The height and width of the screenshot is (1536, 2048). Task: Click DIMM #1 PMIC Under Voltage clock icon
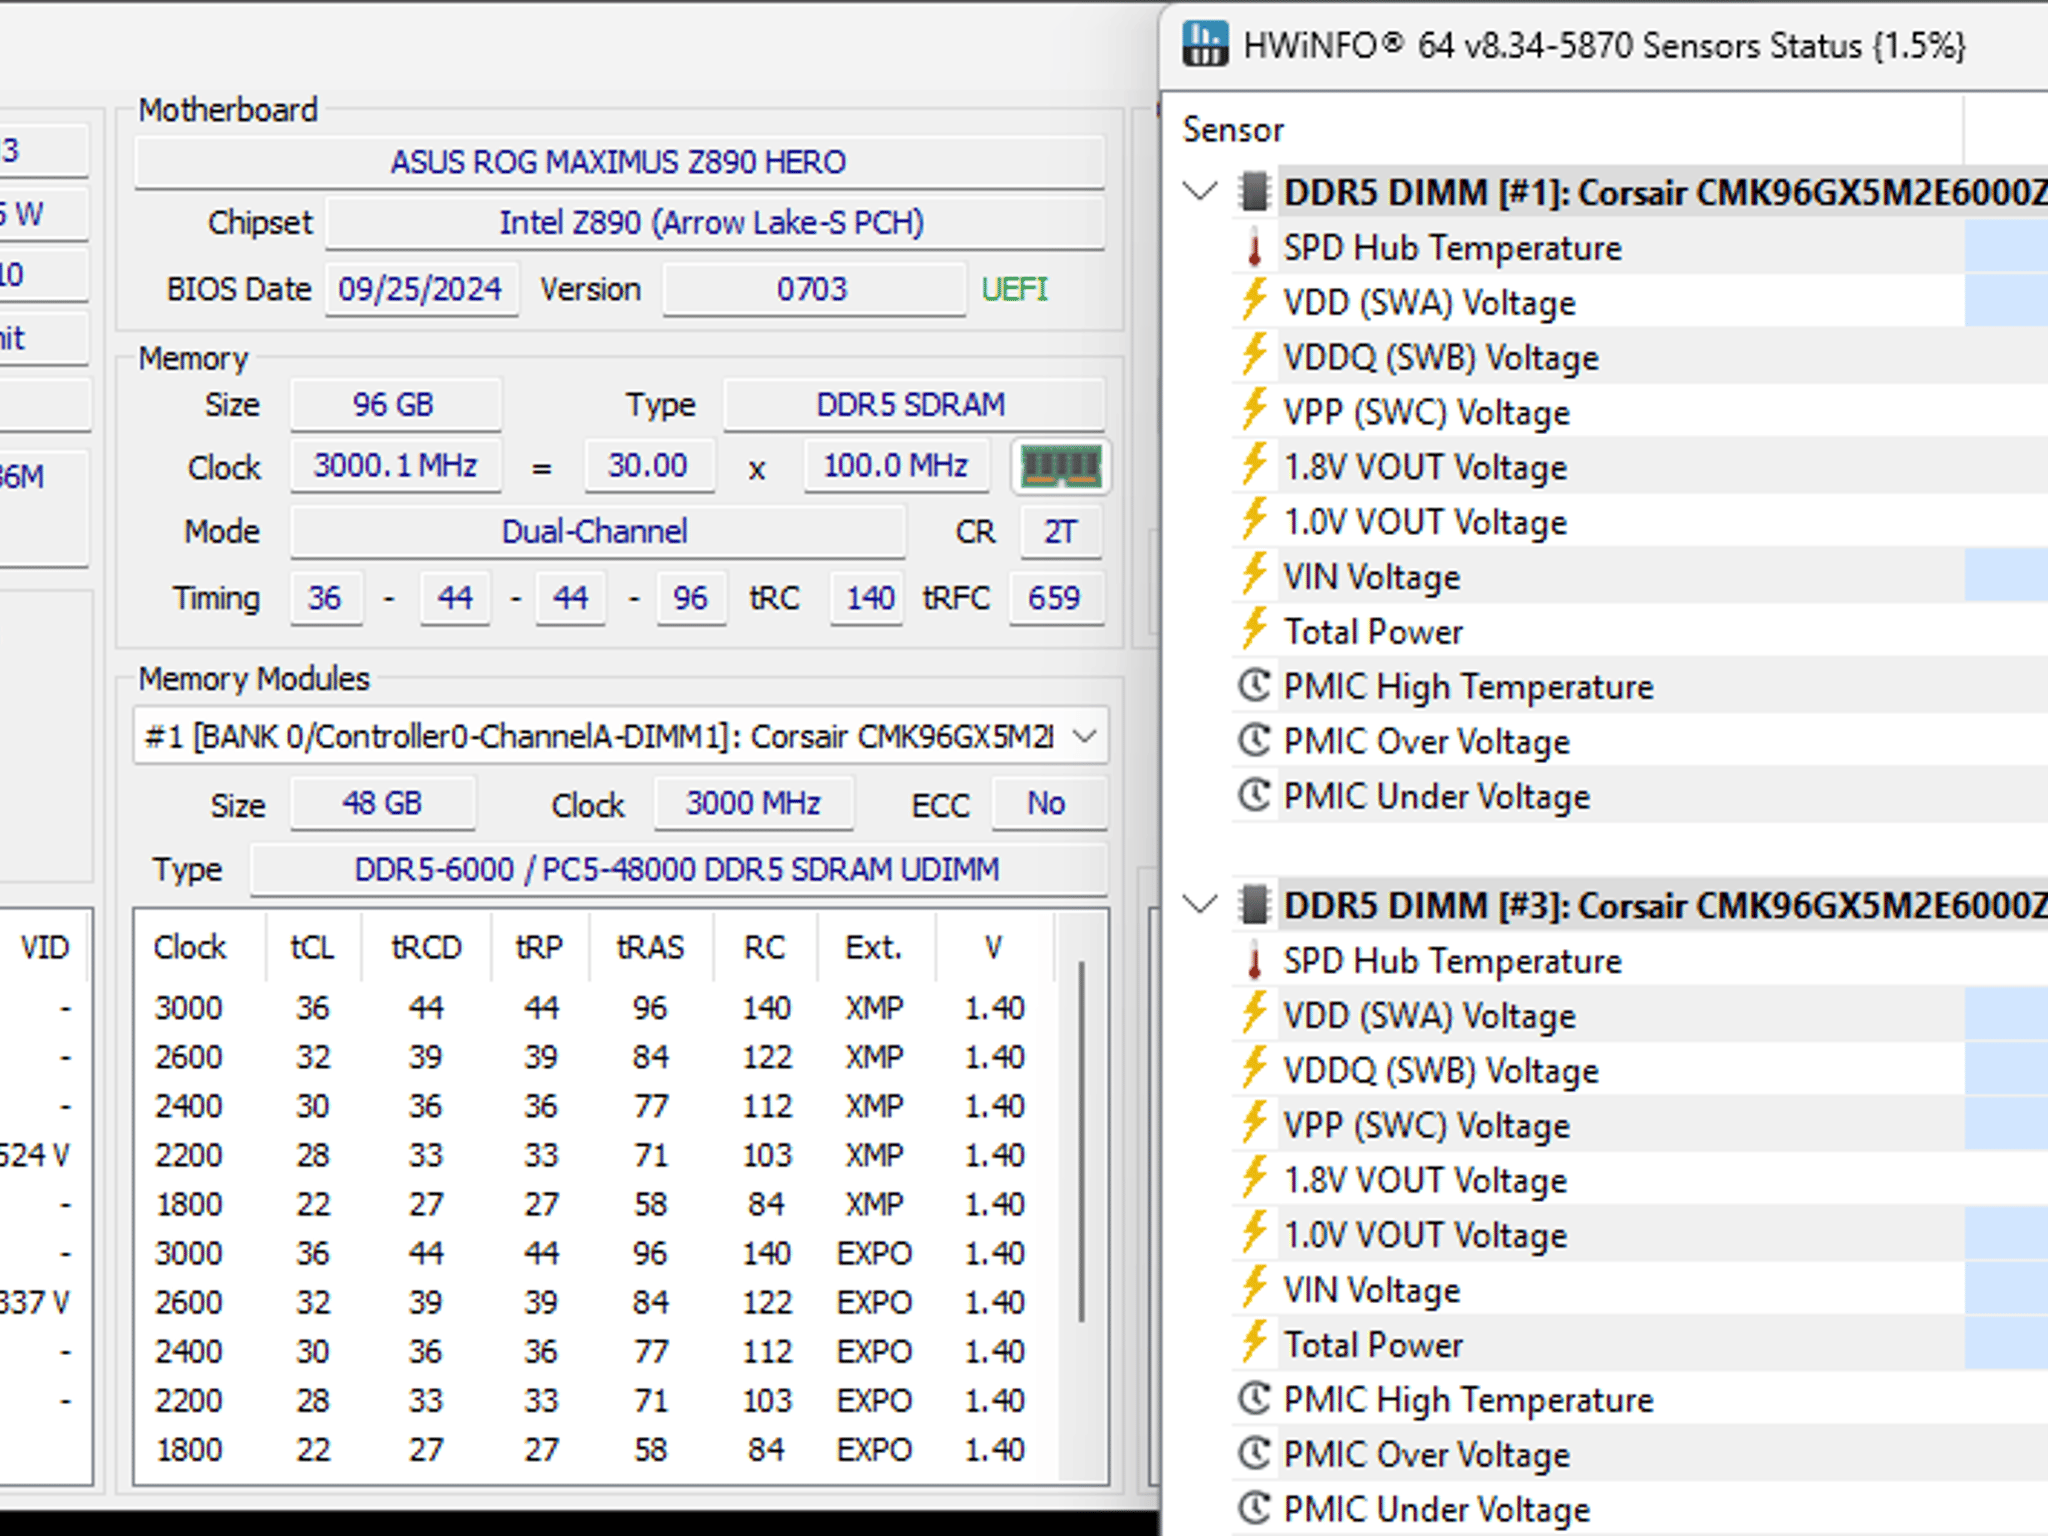tap(1254, 796)
